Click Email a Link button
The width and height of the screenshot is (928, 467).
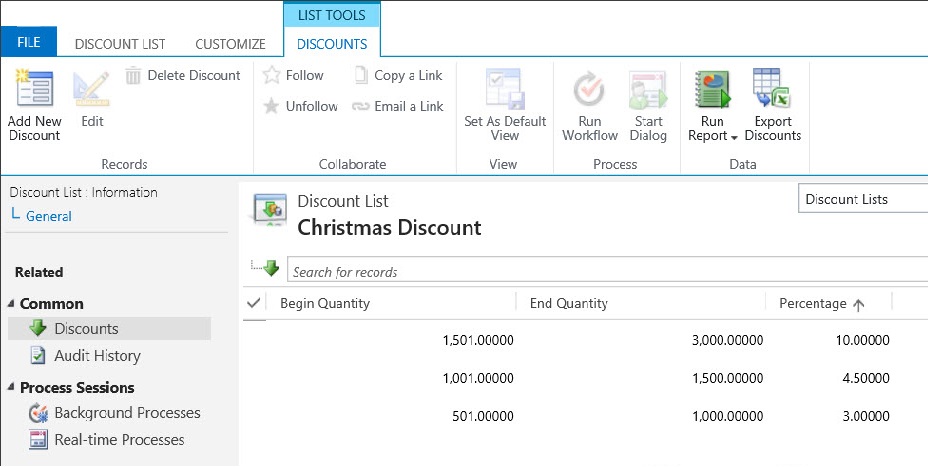[x=398, y=107]
